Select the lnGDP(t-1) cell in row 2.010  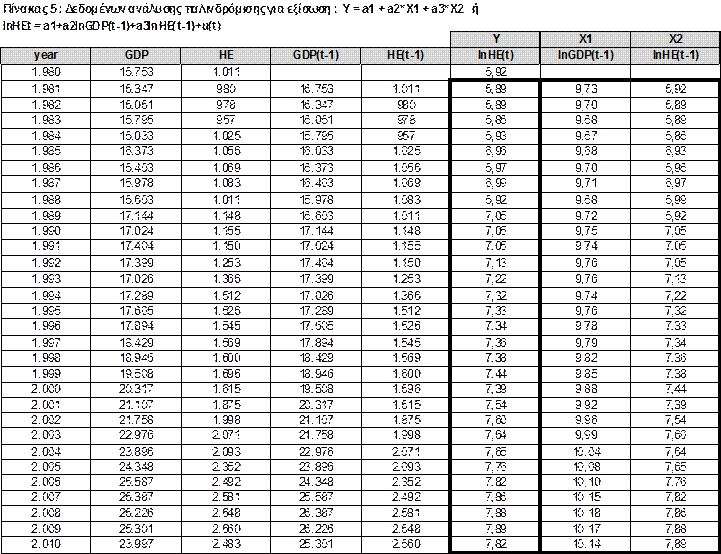pos(585,544)
